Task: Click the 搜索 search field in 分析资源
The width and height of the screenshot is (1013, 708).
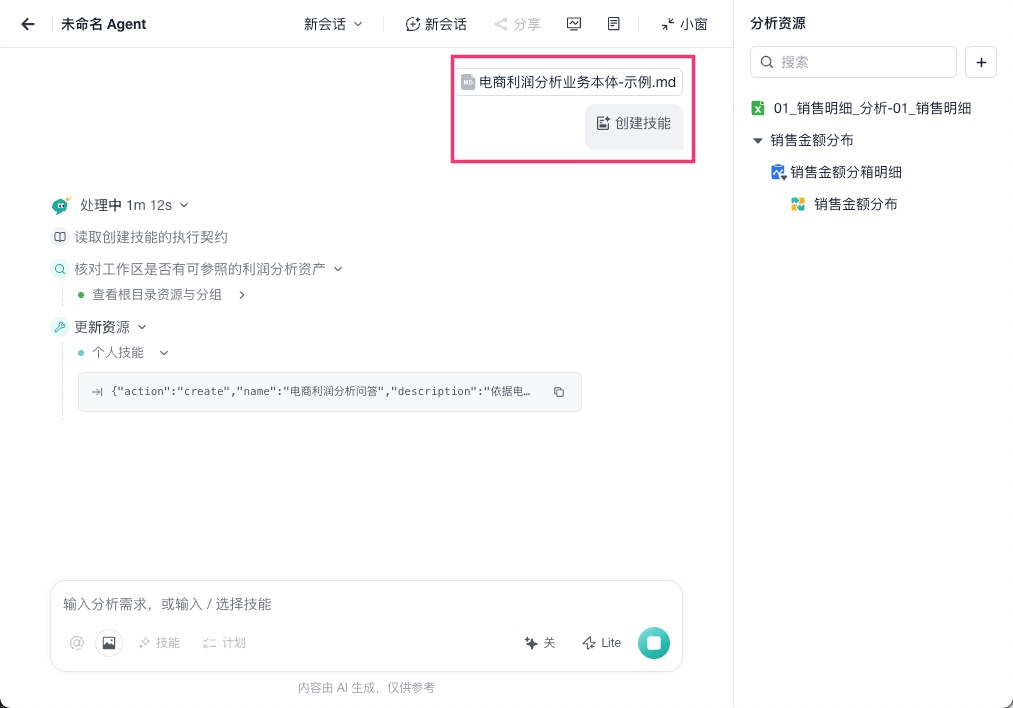Action: coord(853,62)
